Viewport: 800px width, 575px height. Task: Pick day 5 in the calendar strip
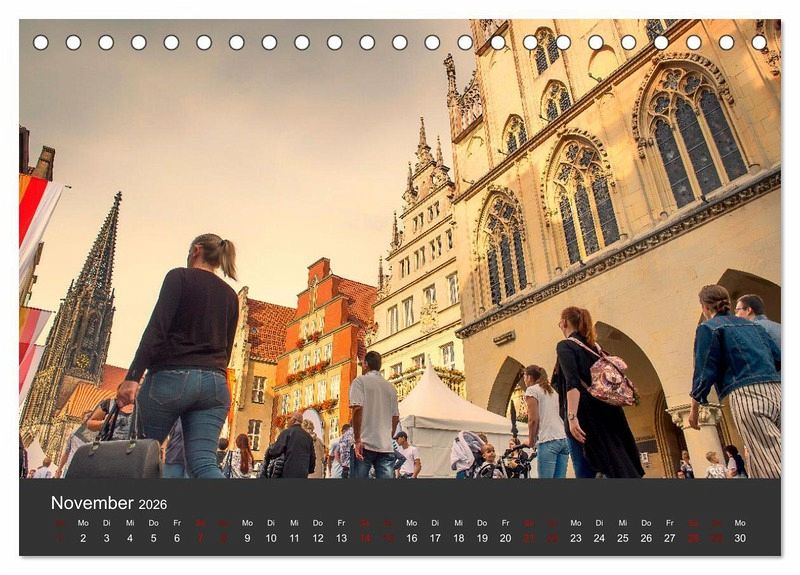tap(154, 538)
